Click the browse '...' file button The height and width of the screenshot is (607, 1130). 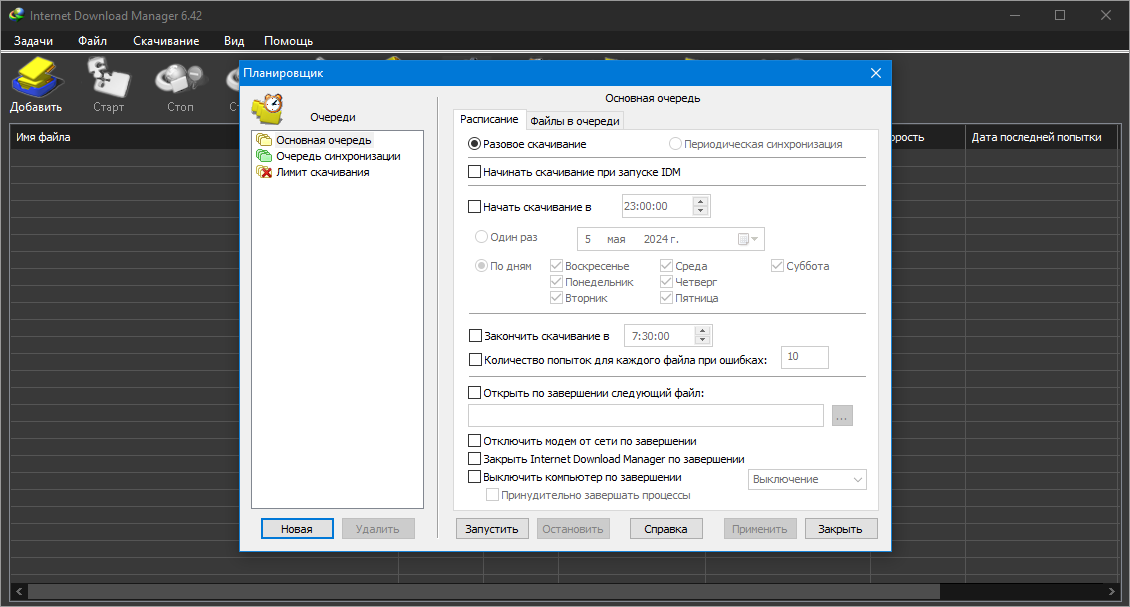(842, 416)
